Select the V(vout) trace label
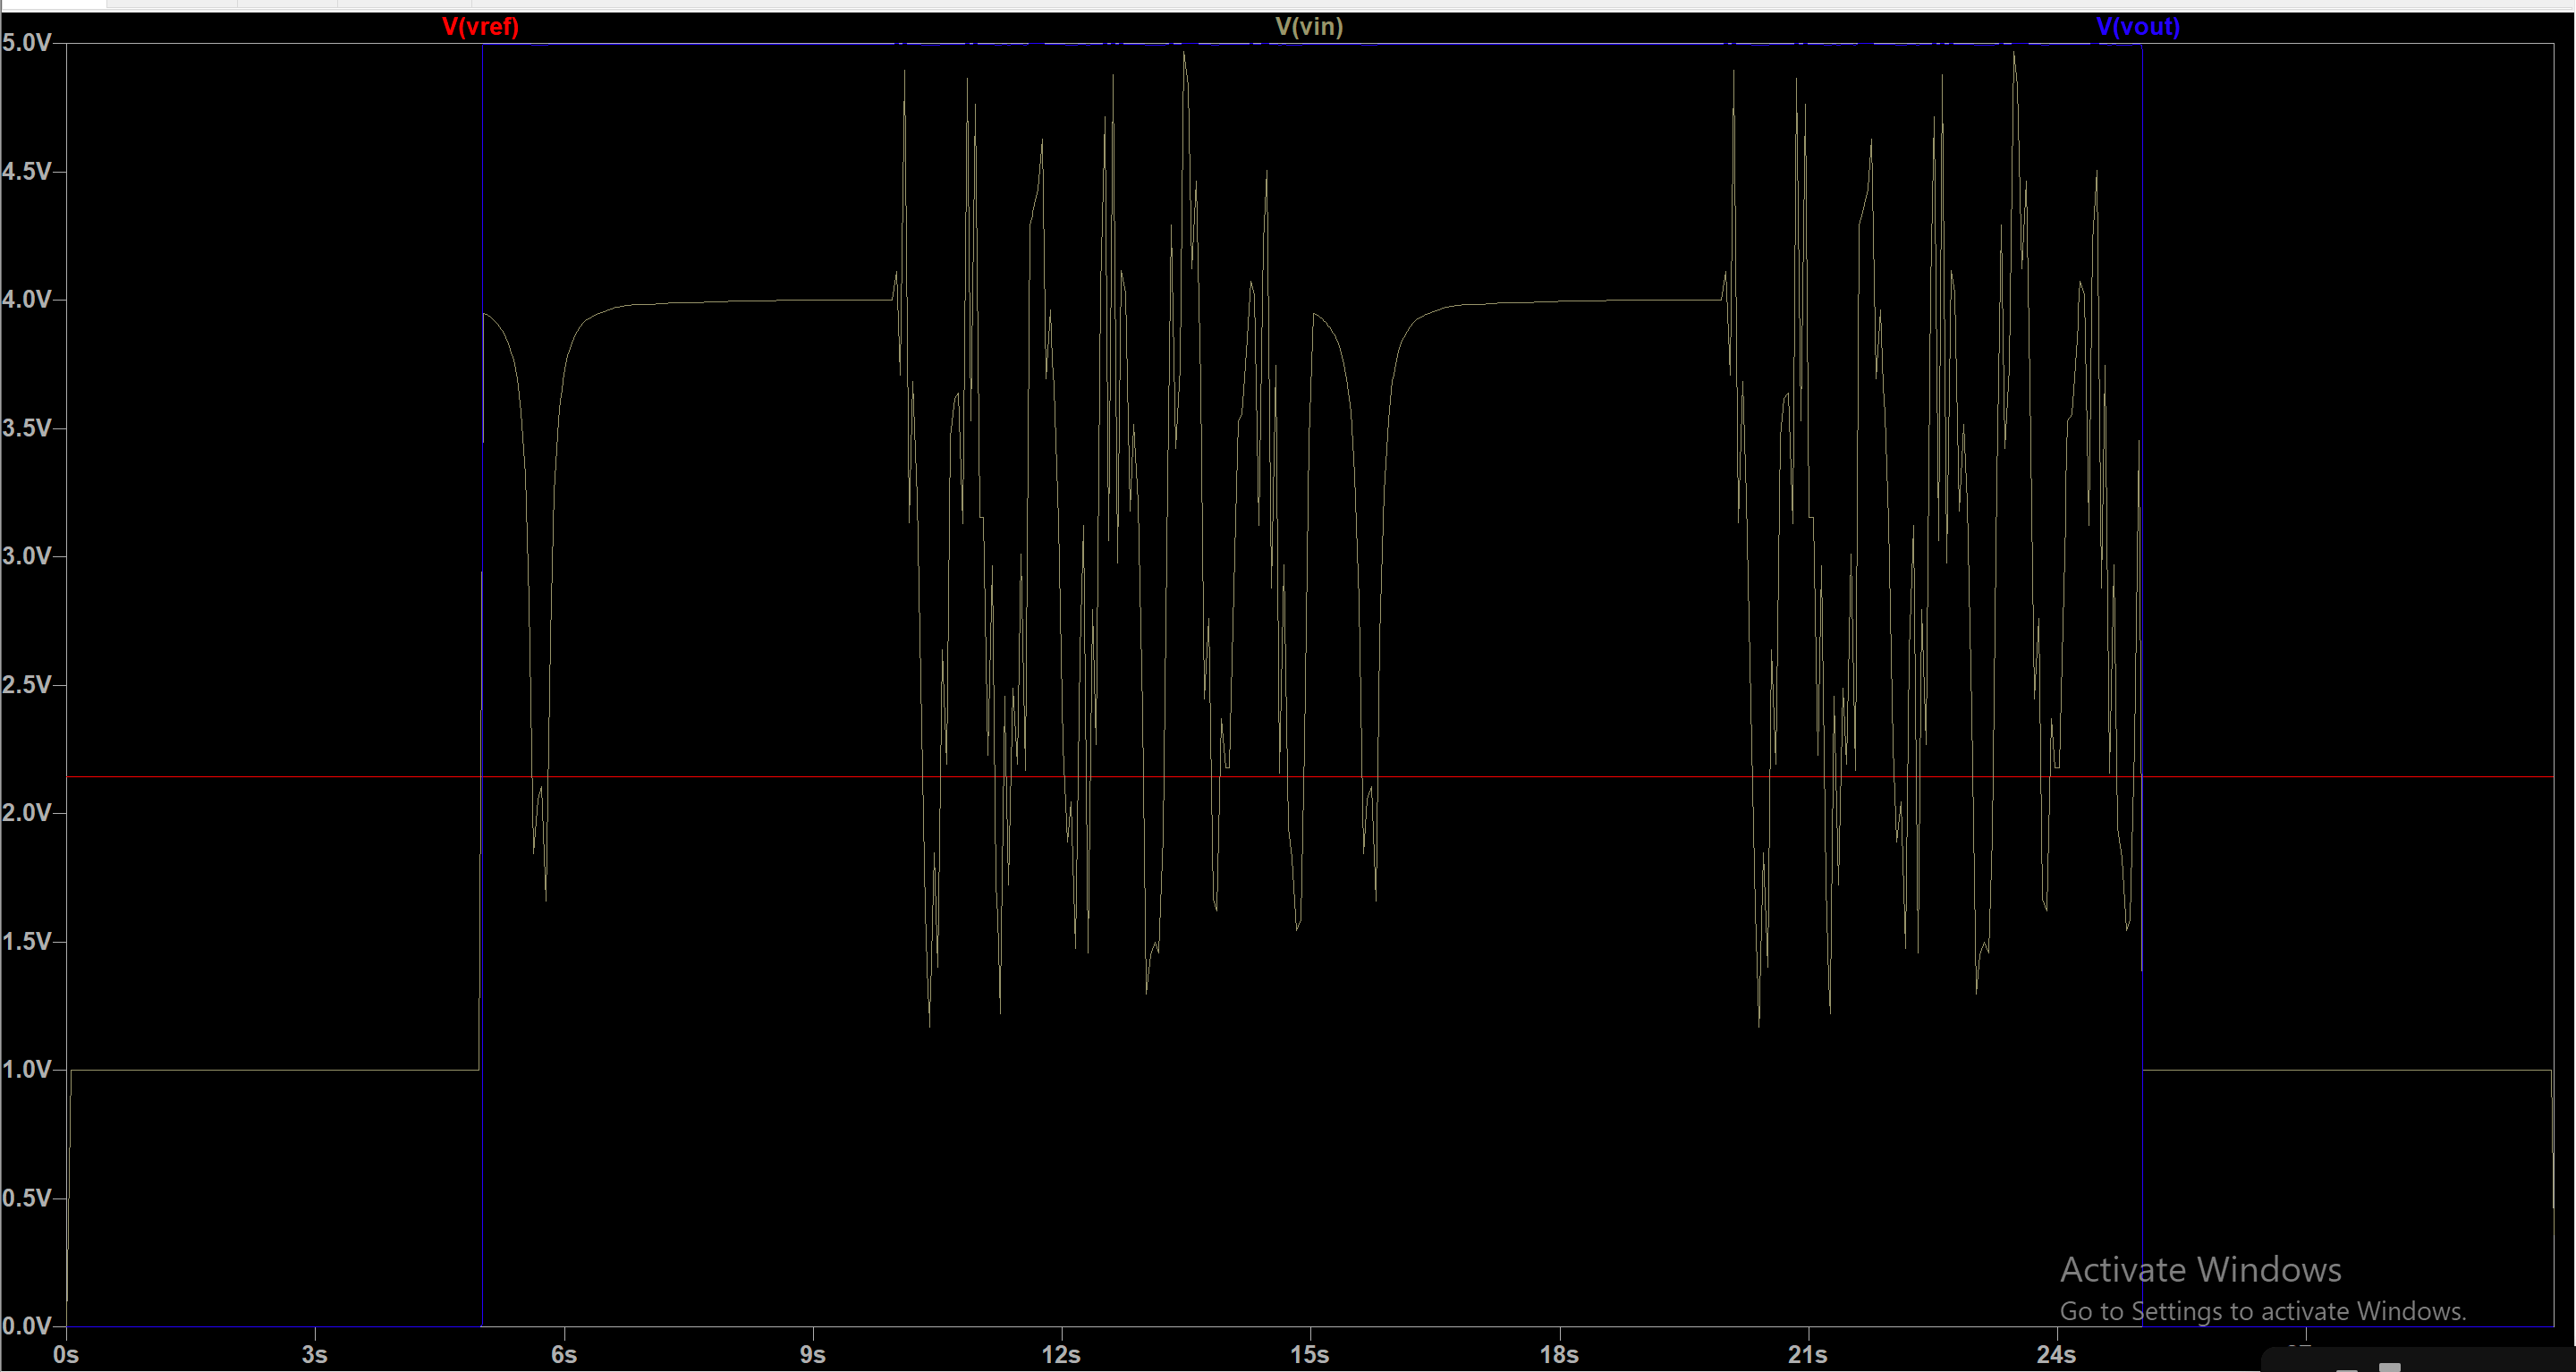2576x1372 pixels. [2137, 27]
